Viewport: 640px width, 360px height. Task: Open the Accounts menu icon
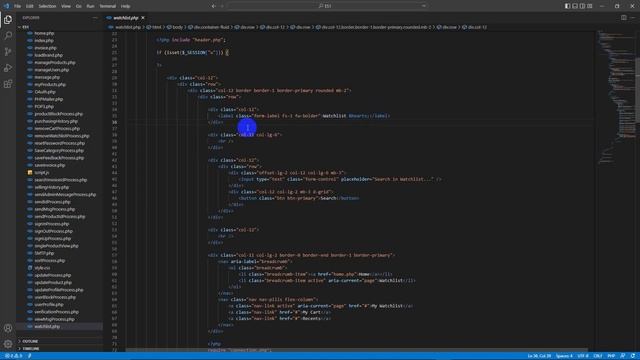point(8,328)
